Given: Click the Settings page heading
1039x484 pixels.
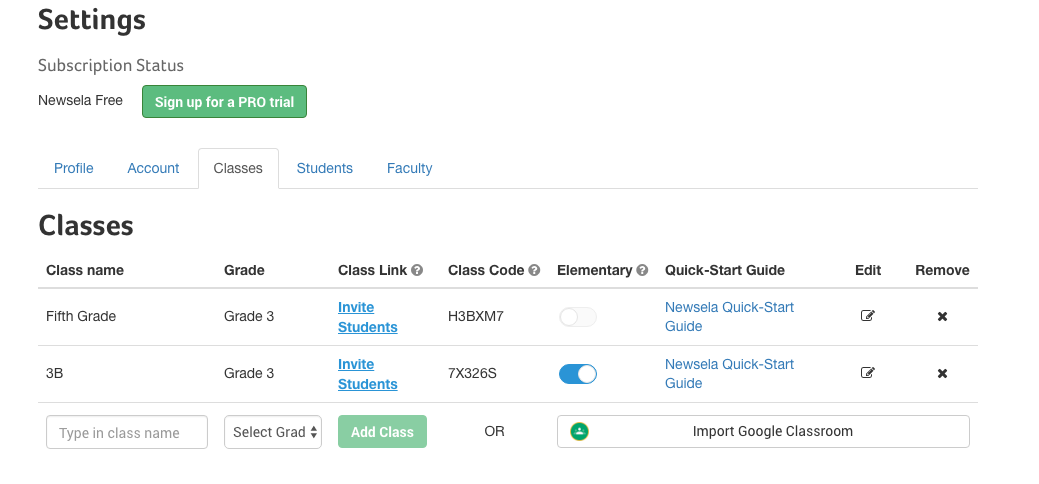Looking at the screenshot, I should [91, 19].
